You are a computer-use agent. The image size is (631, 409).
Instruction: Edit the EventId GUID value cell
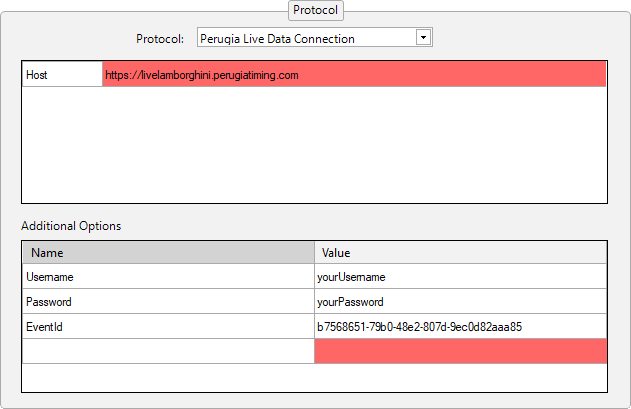pos(460,327)
